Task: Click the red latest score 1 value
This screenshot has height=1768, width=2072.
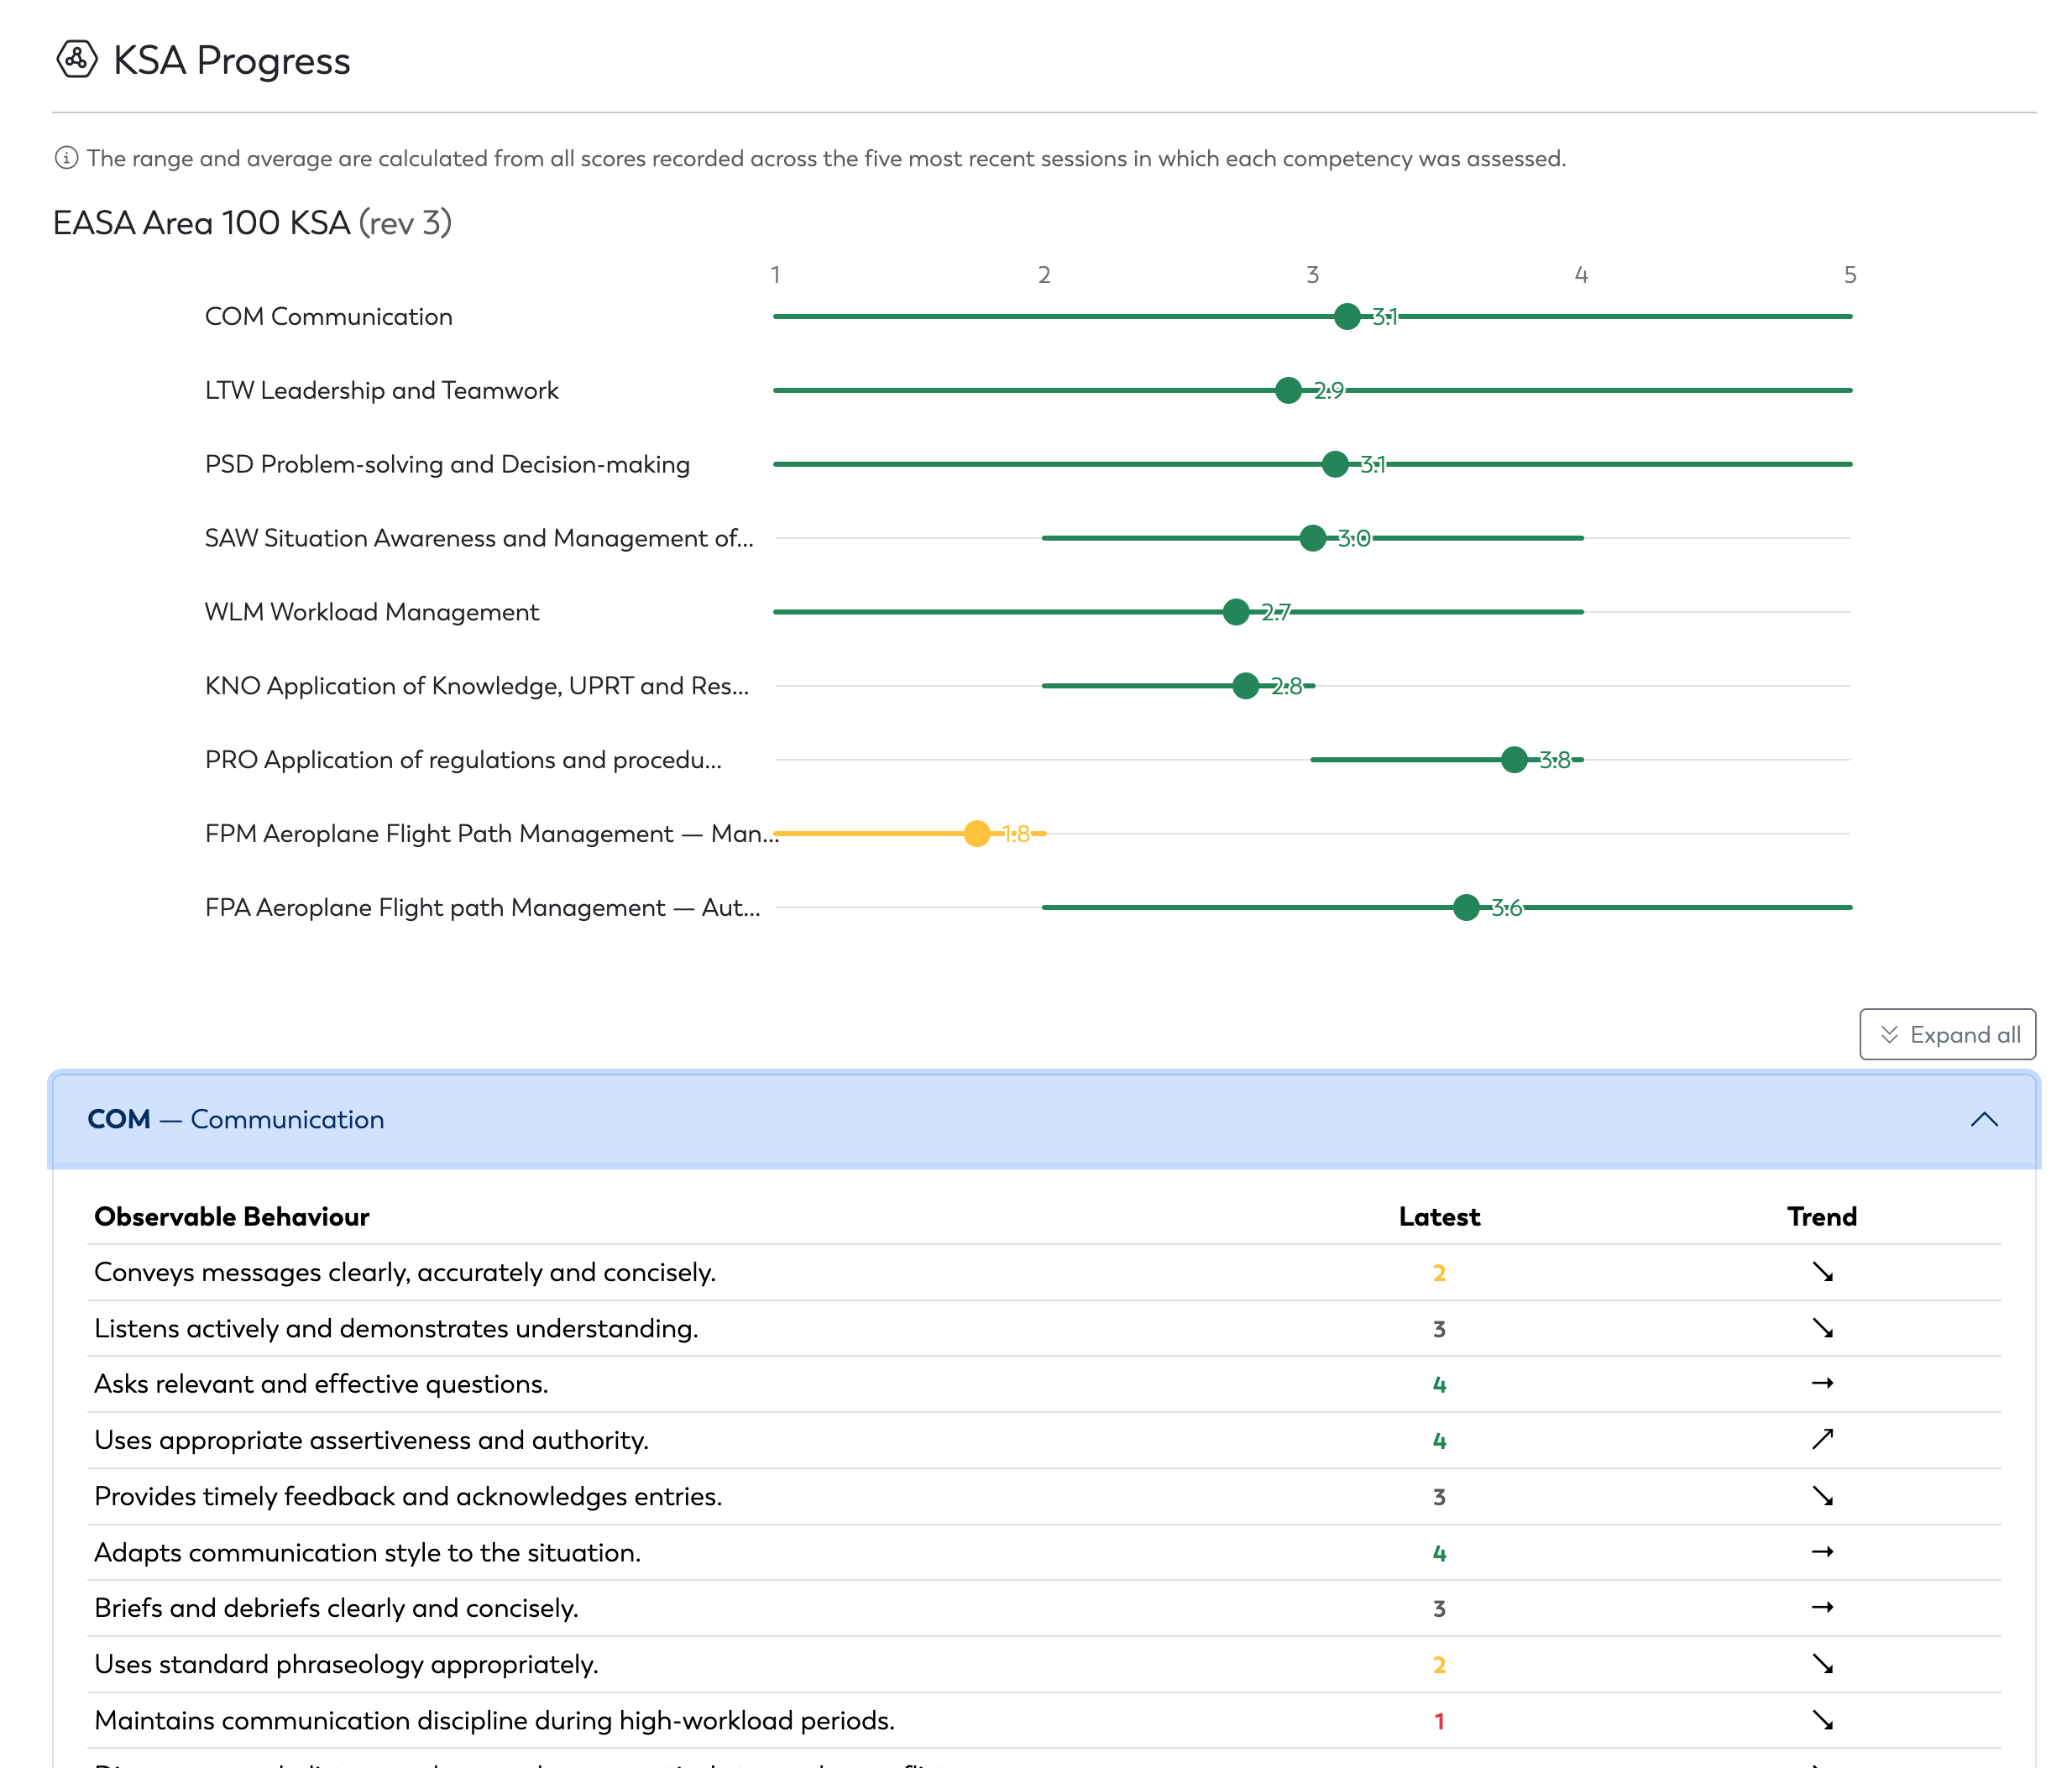Action: point(1439,1721)
